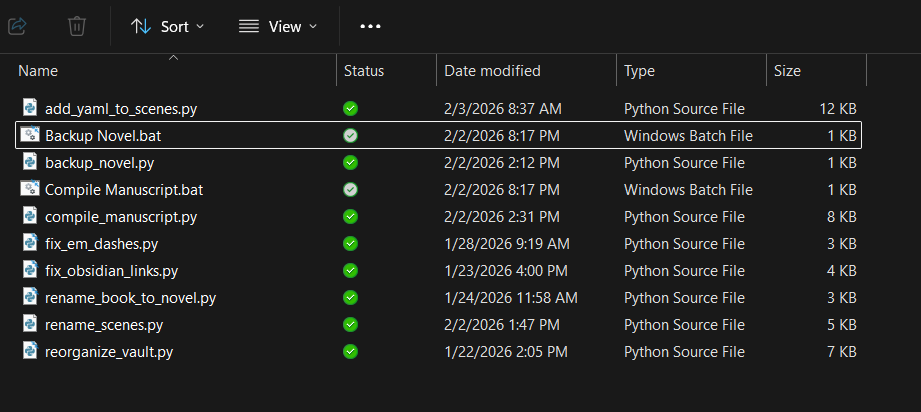Viewport: 921px width, 412px height.
Task: Click the Python file icon for add_yaml_to_scenes.py
Action: [x=30, y=108]
